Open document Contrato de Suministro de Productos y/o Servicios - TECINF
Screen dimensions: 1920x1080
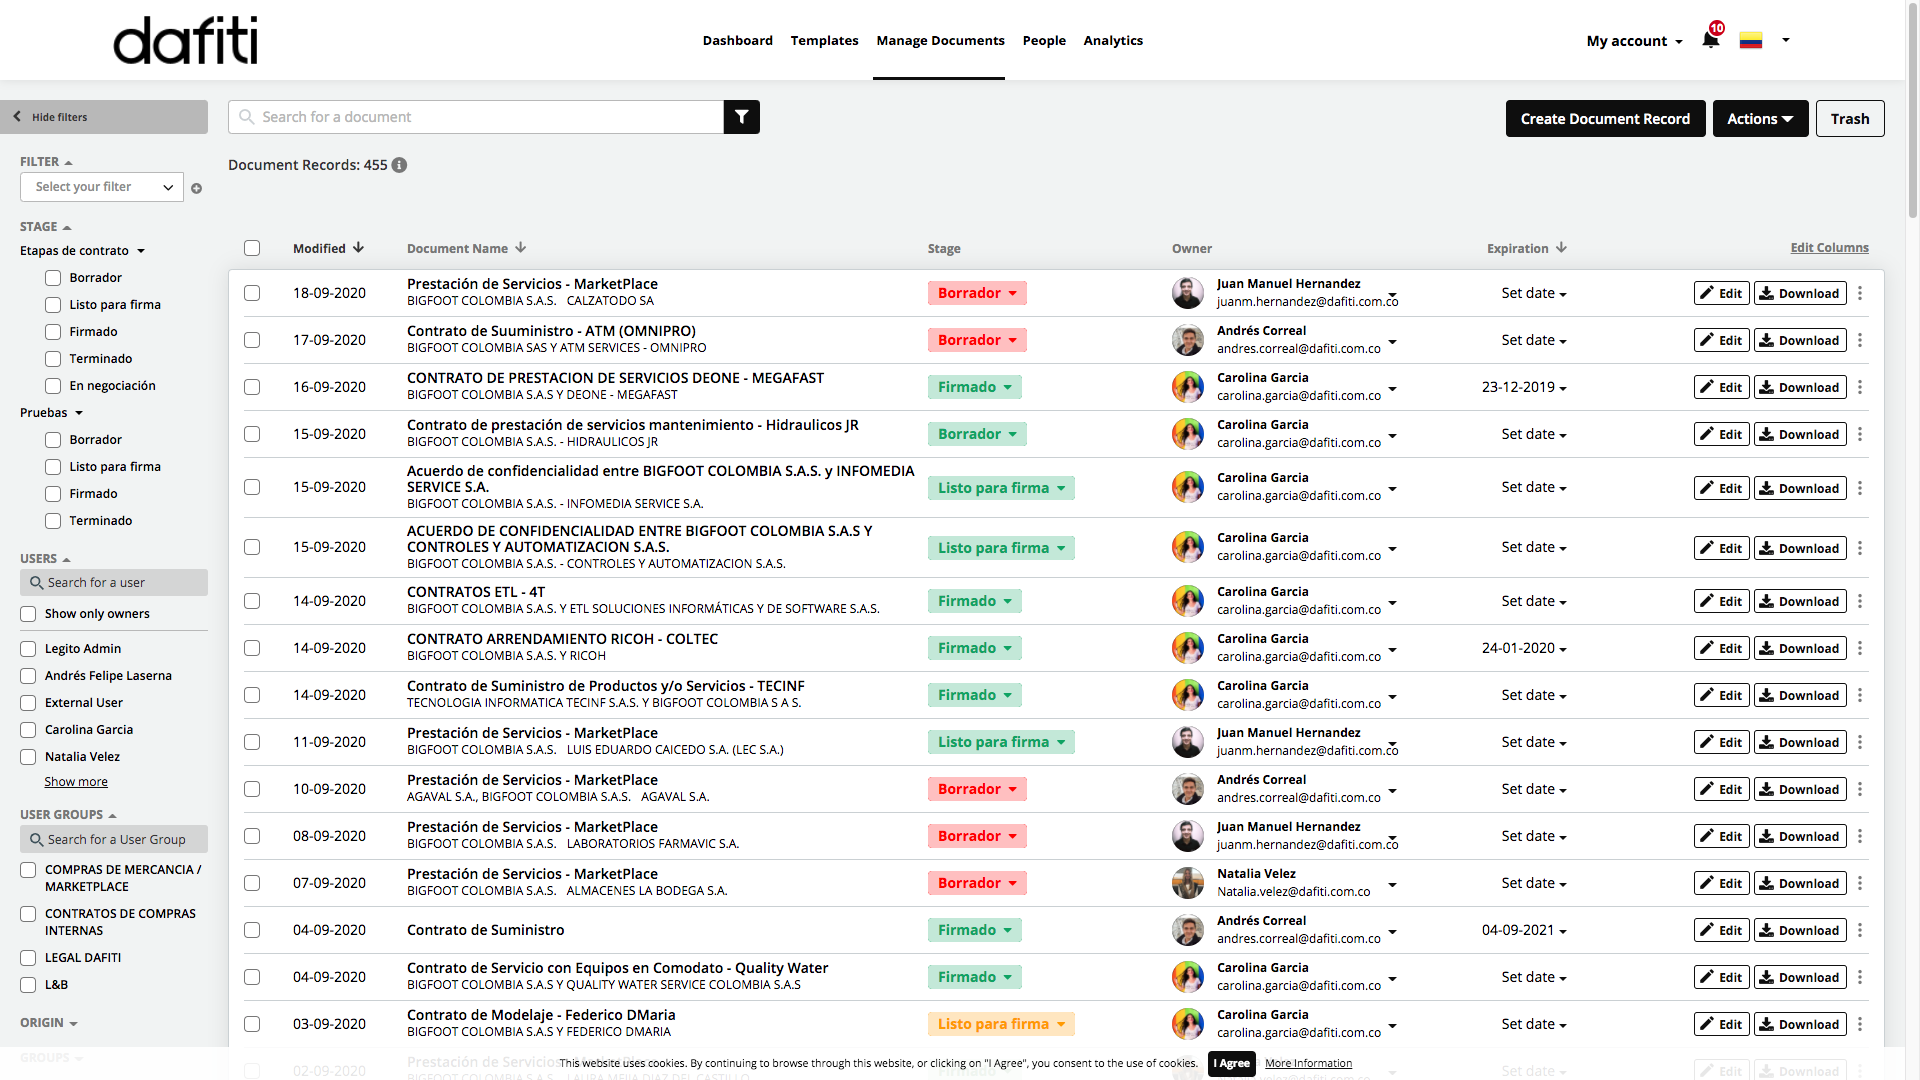click(605, 686)
